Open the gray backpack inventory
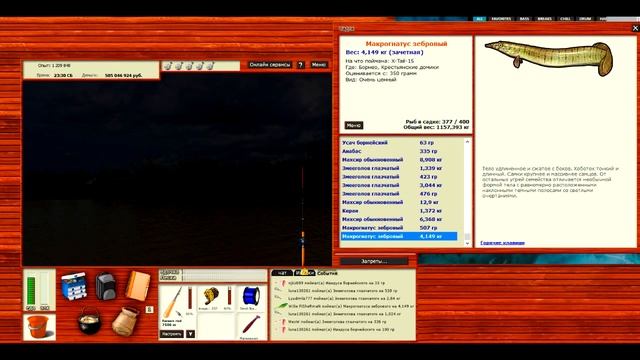The image size is (640, 360). pos(106,286)
